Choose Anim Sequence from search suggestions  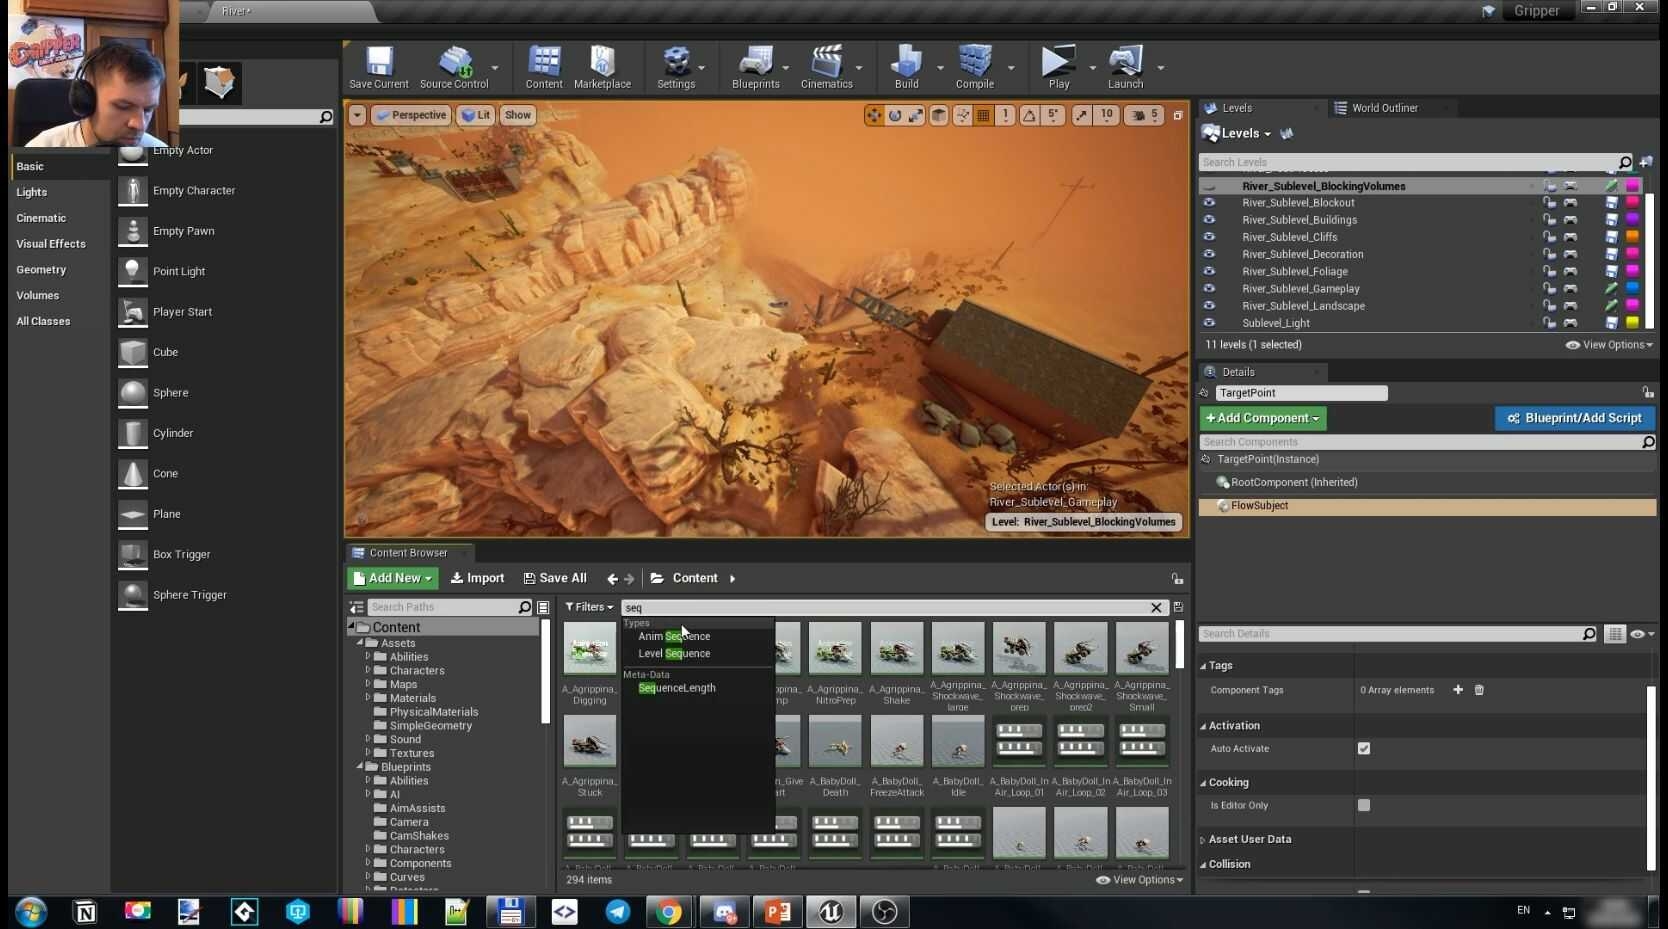[x=674, y=637]
